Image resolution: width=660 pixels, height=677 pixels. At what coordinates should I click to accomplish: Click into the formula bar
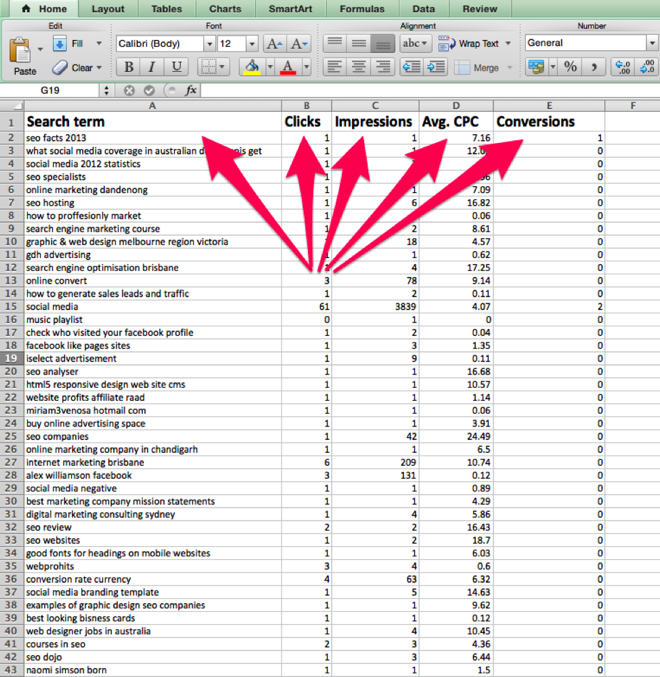tap(430, 90)
